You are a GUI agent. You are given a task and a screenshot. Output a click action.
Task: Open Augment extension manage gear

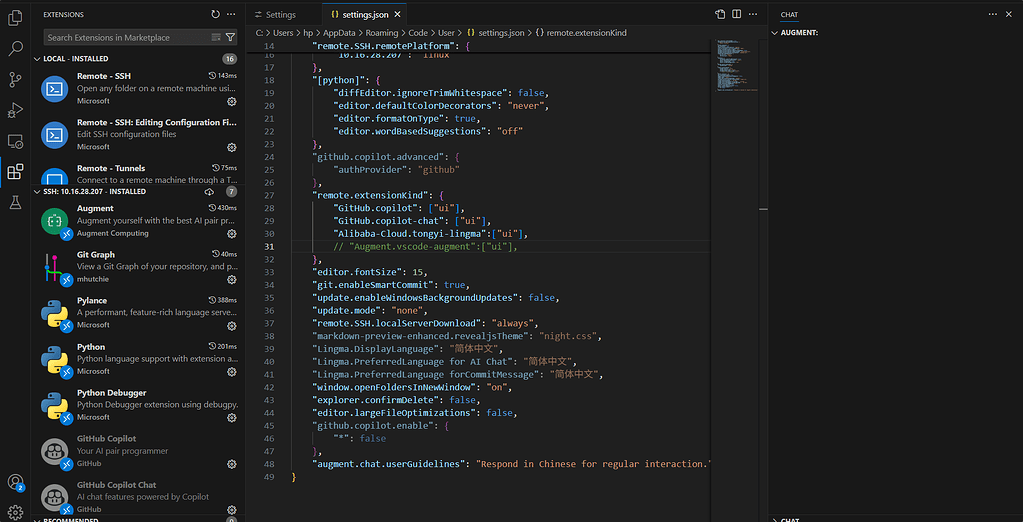pos(231,234)
